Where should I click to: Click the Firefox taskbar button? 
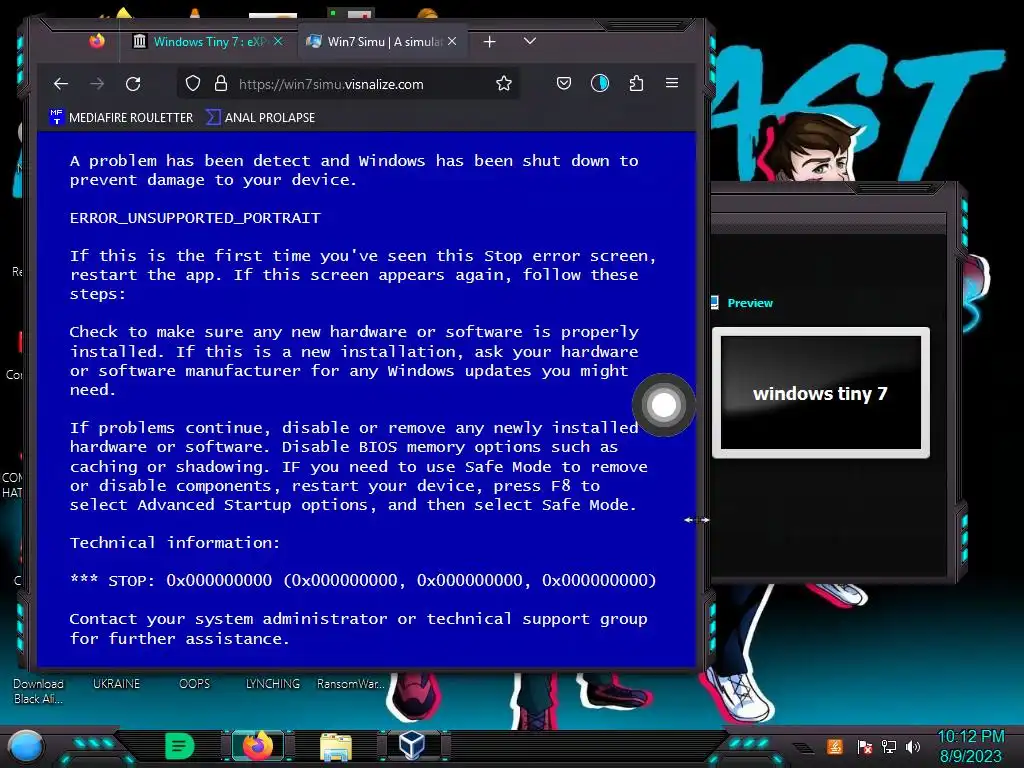258,746
